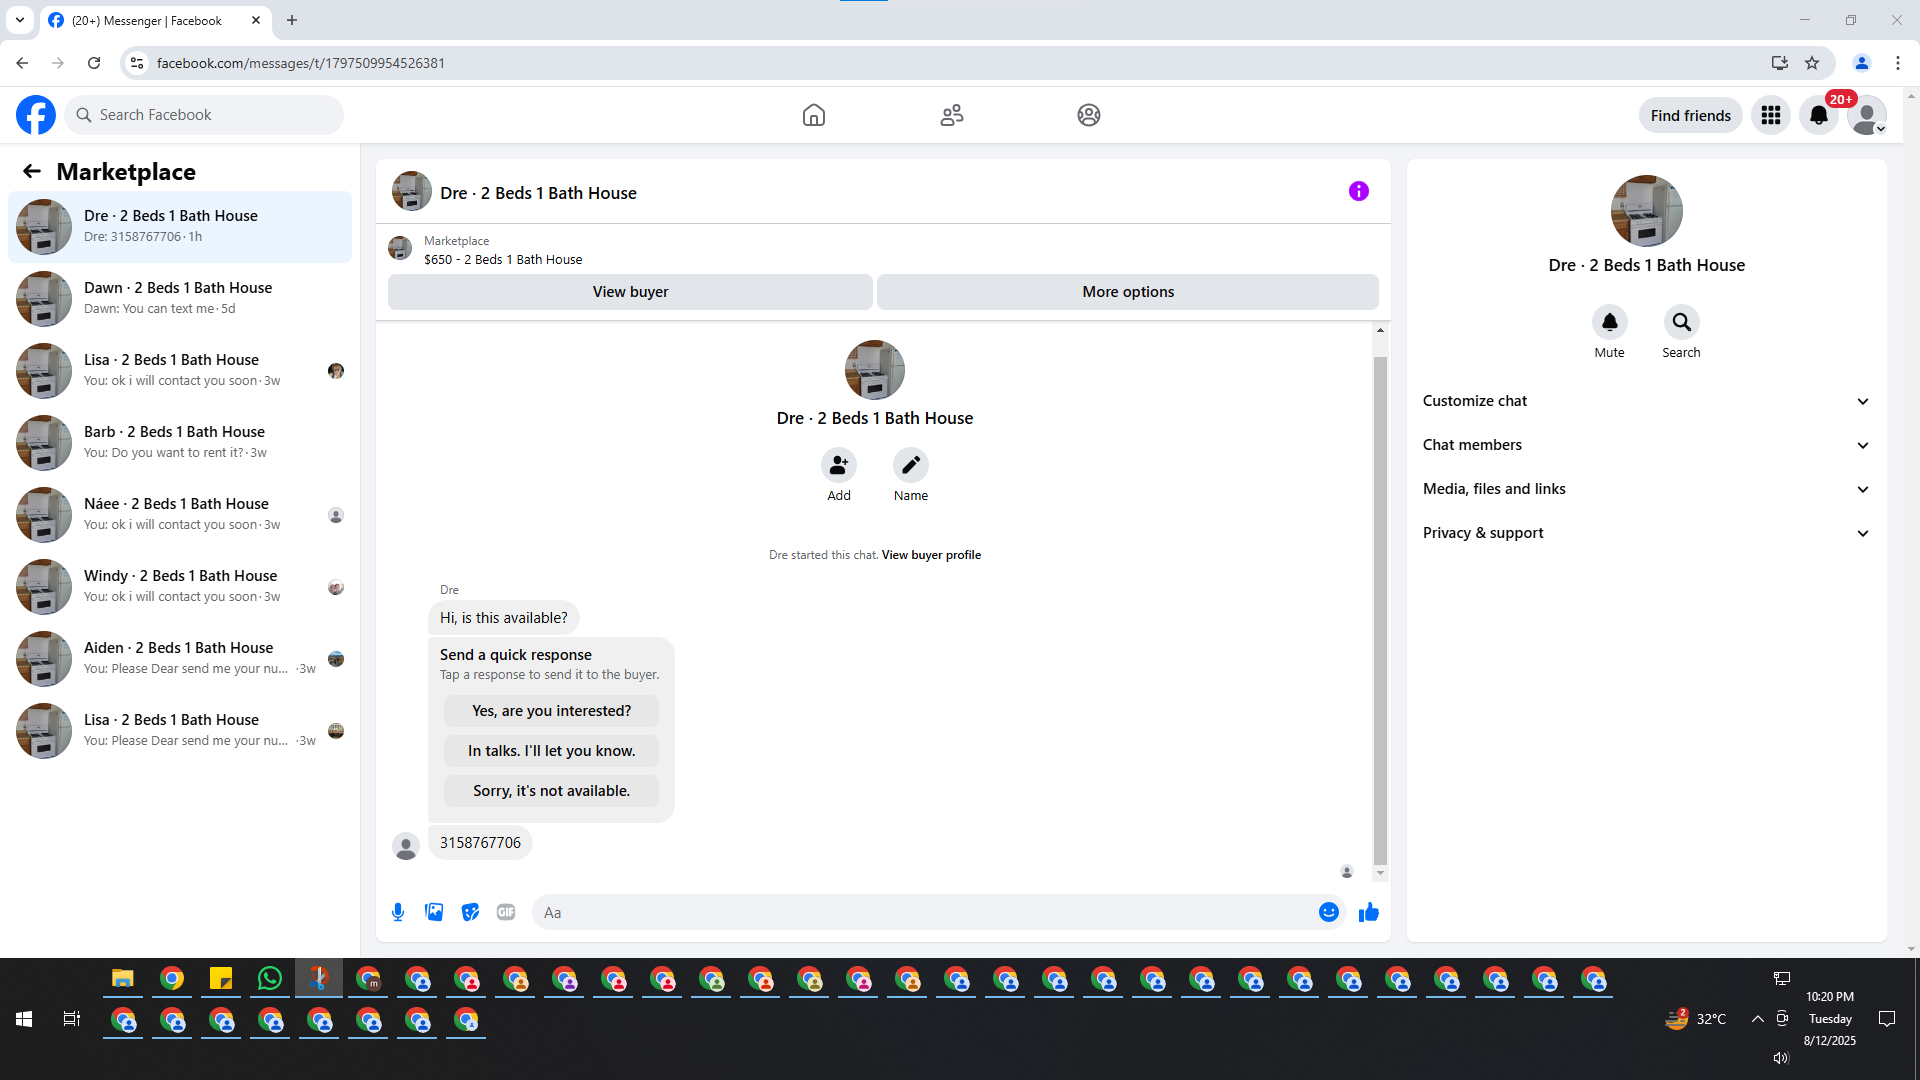Open the emoji picker in message box
The image size is (1920, 1080).
pos(1328,912)
